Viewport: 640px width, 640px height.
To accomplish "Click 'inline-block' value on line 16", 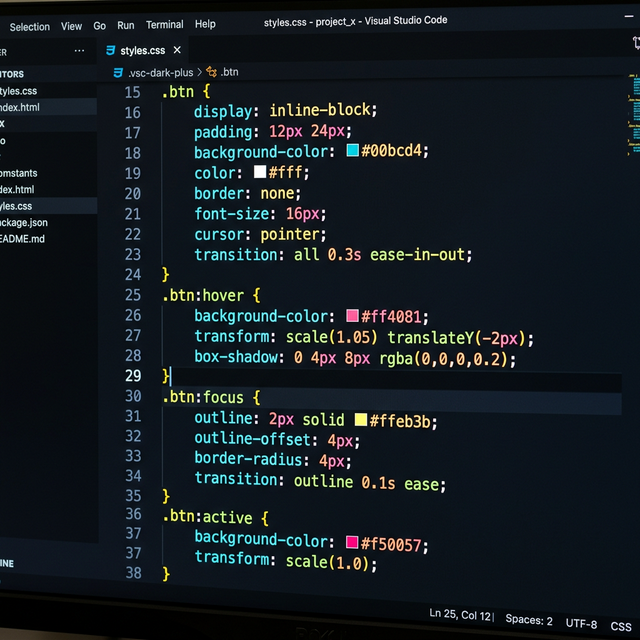I will click(x=320, y=110).
